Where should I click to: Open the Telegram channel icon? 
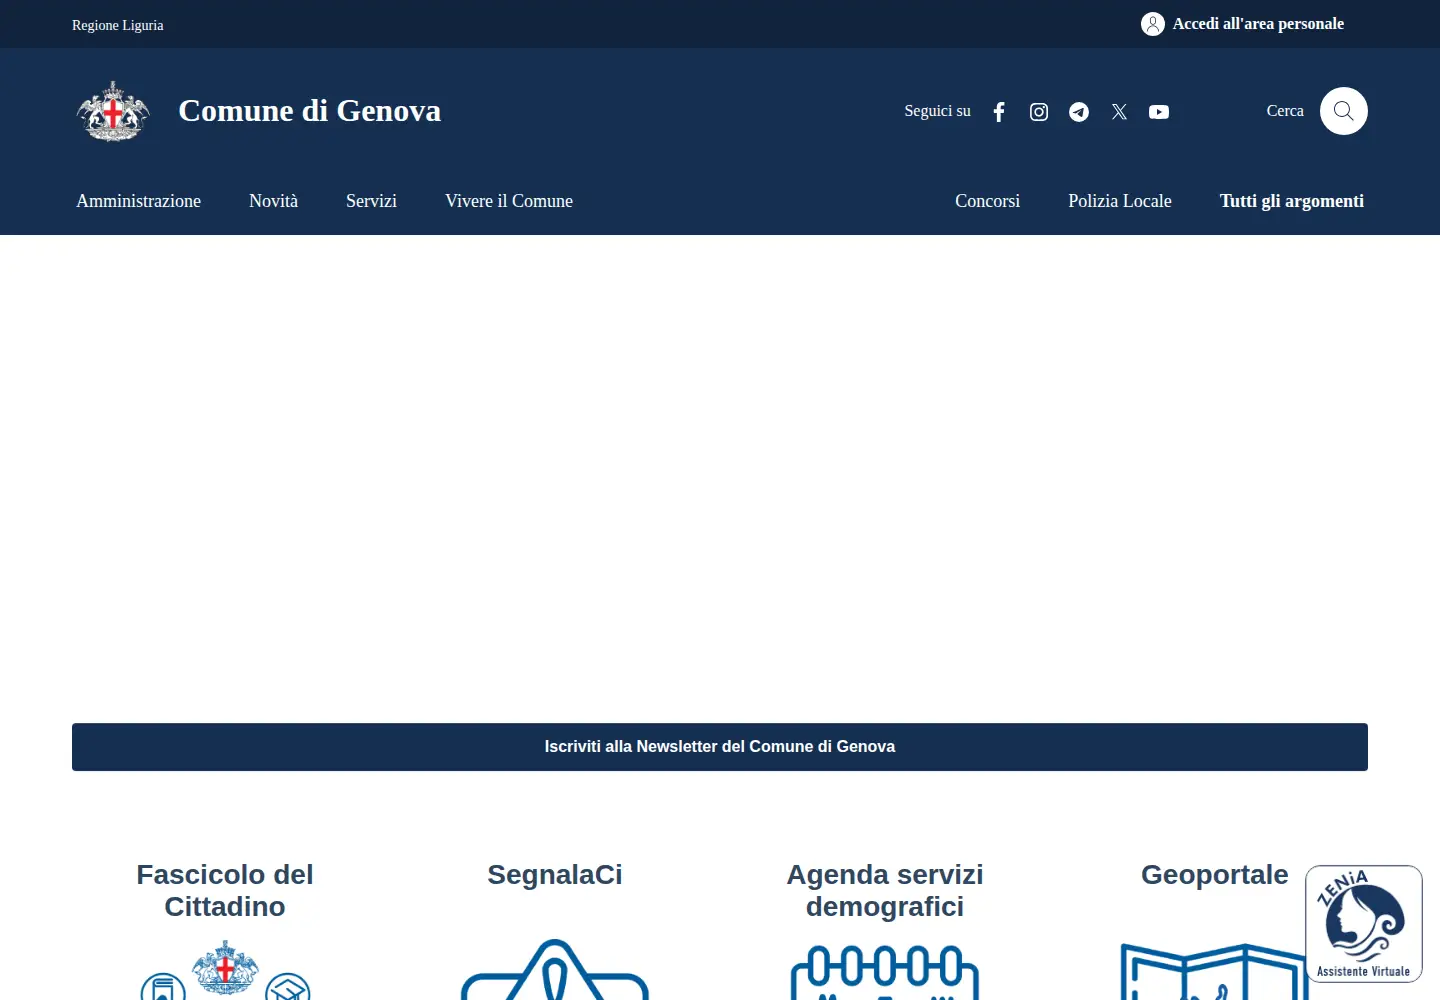point(1079,112)
